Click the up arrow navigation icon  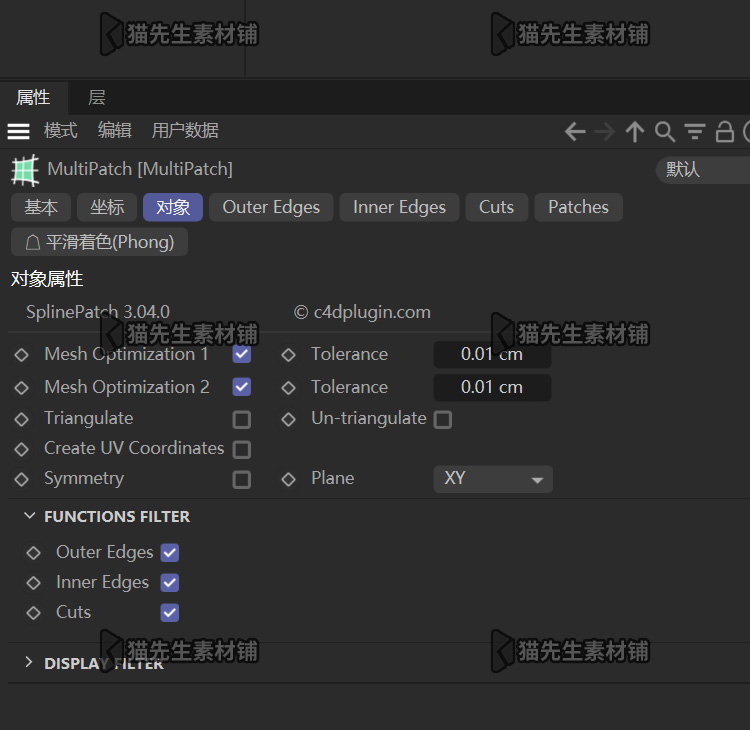pos(635,132)
